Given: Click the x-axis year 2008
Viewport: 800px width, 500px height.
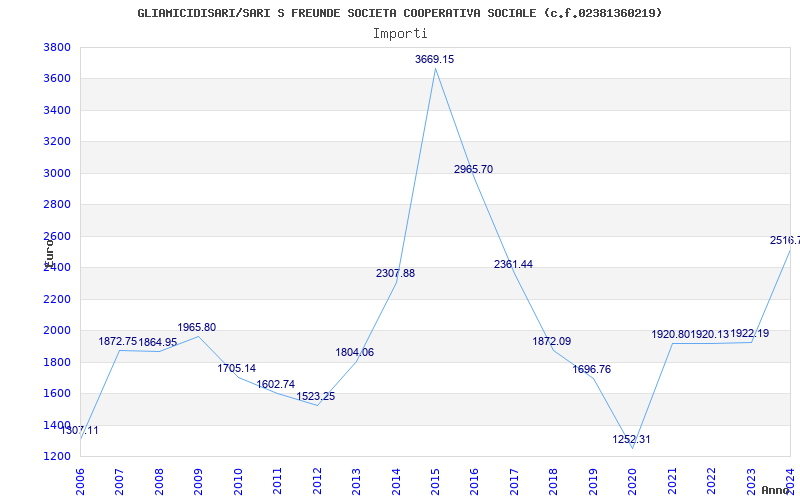Looking at the screenshot, I should 159,482.
